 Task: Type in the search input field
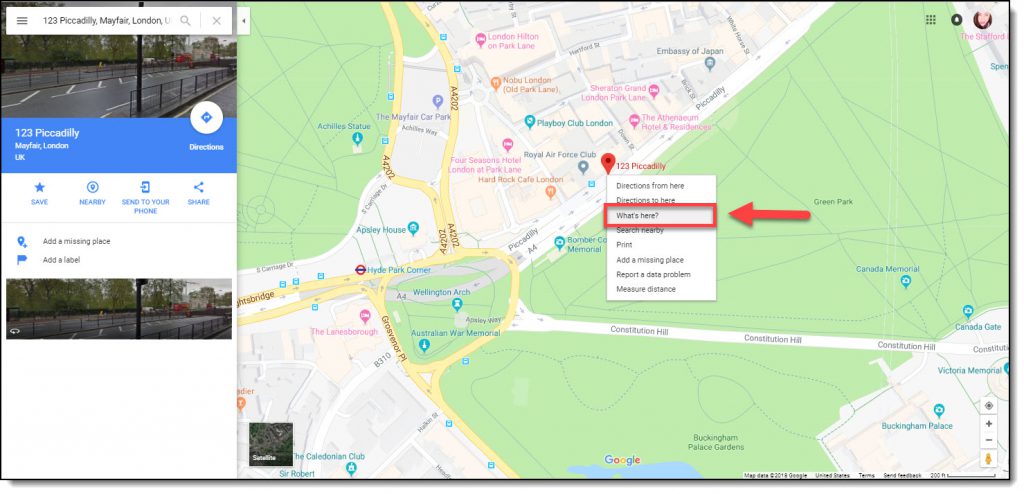105,20
